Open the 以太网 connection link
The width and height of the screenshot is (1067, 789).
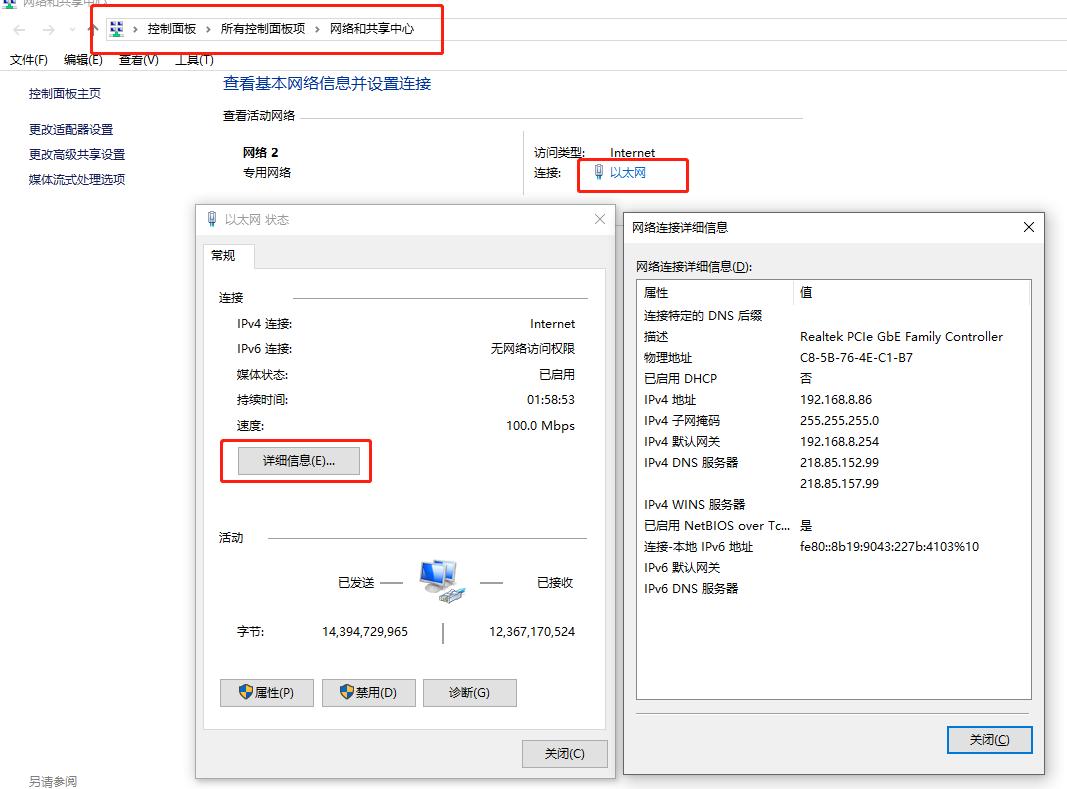click(627, 173)
